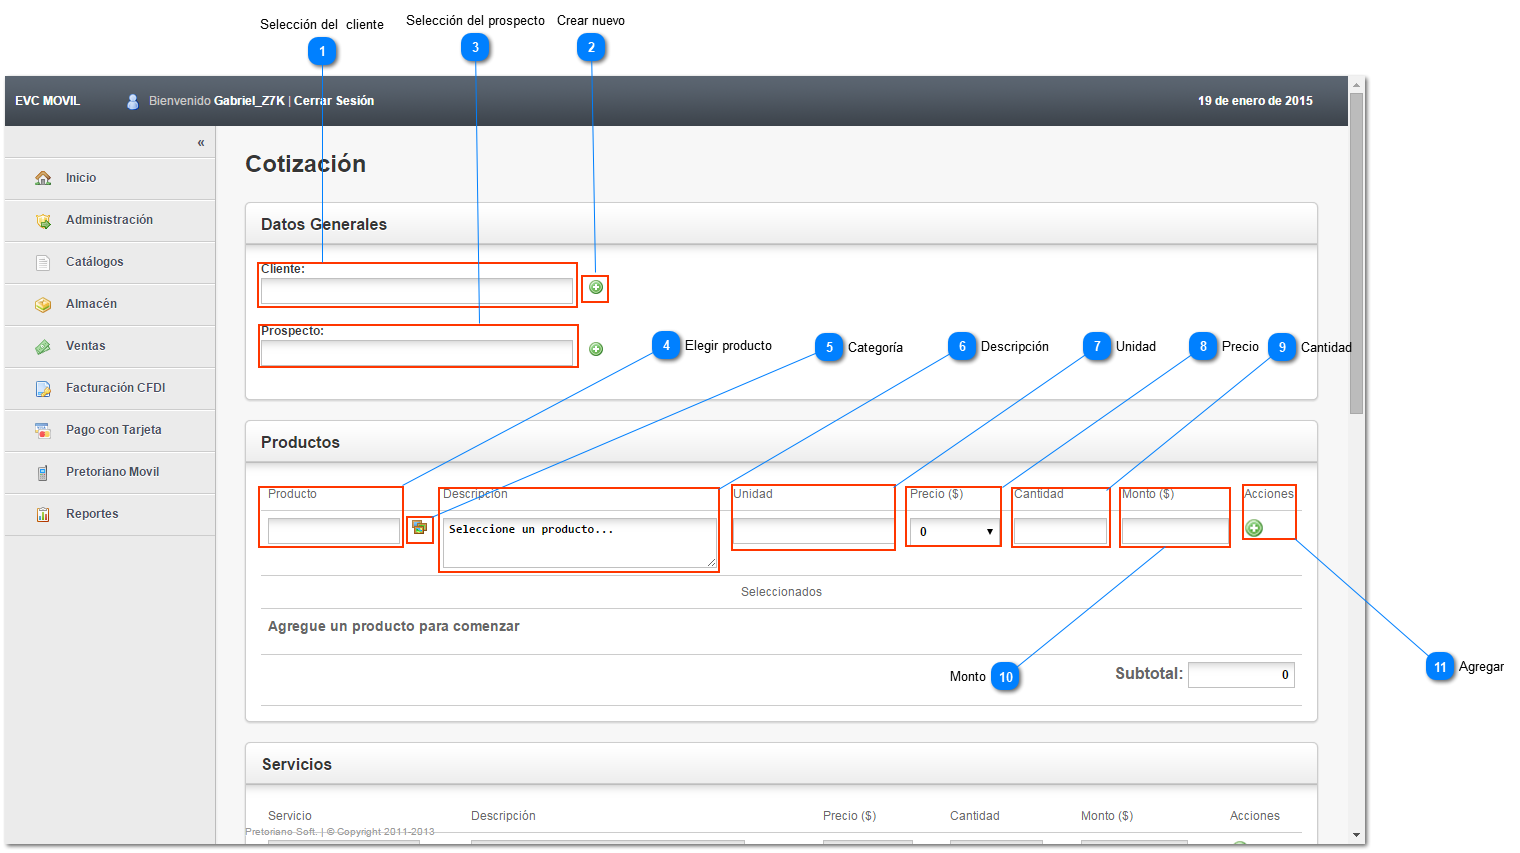This screenshot has width=1520, height=853.
Task: Click EVC MOVIL brand link
Action: point(47,101)
